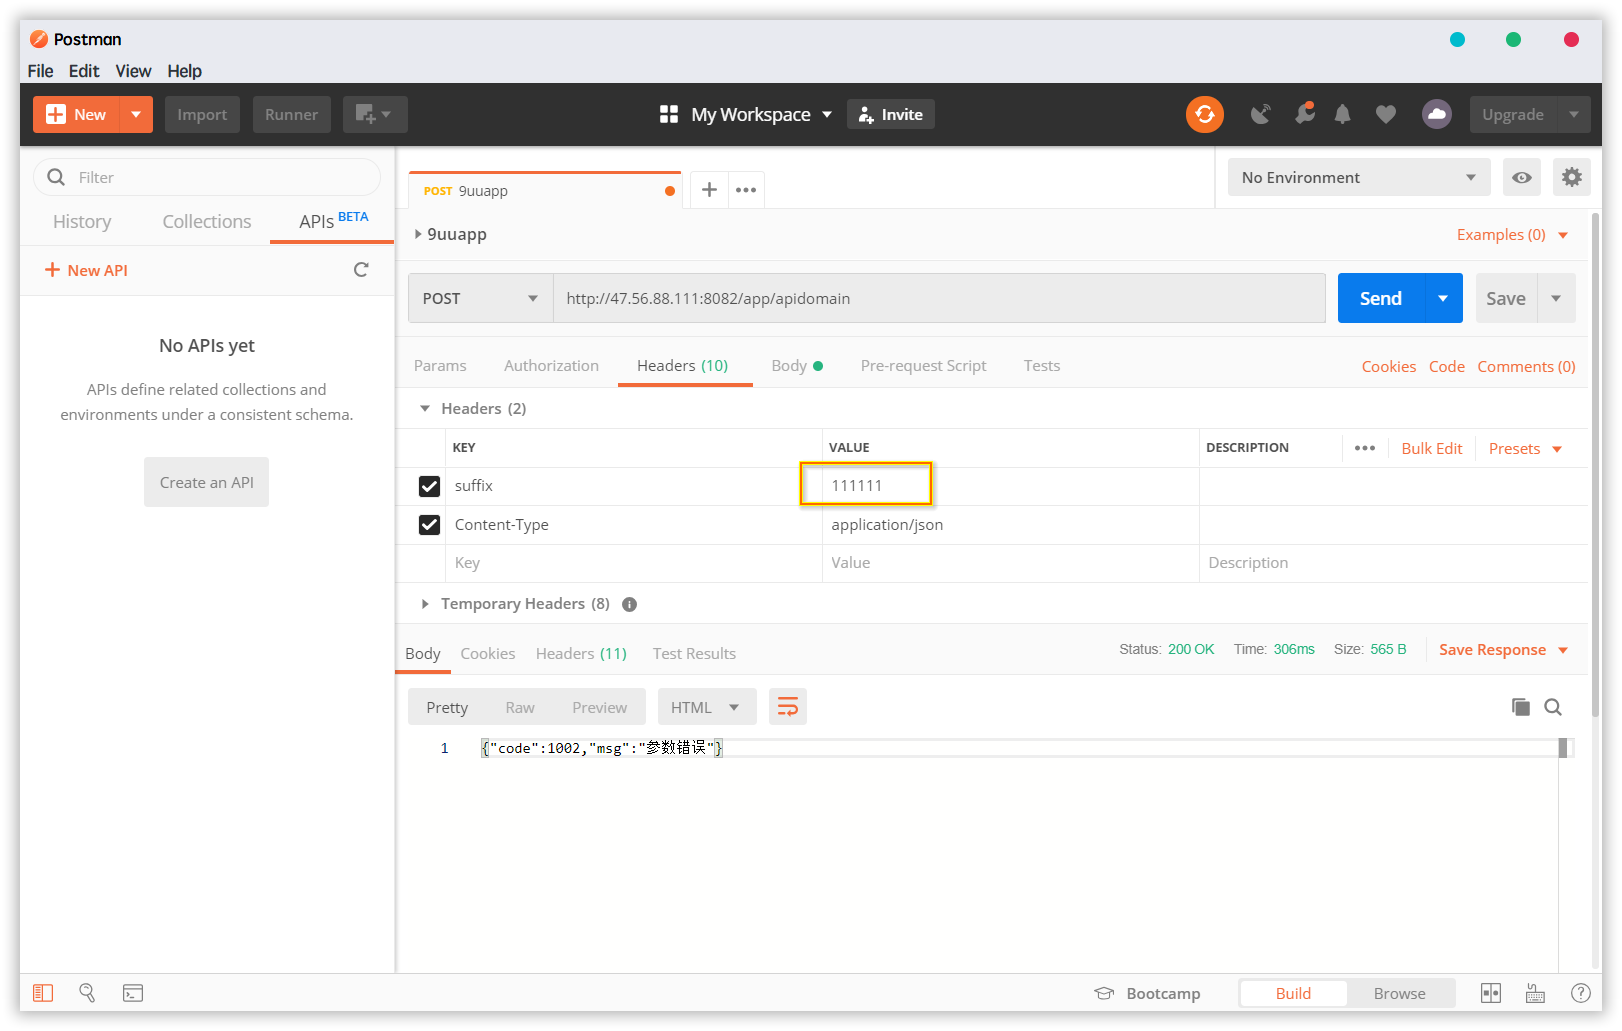Click the request URL field
The image size is (1622, 1031).
point(939,298)
